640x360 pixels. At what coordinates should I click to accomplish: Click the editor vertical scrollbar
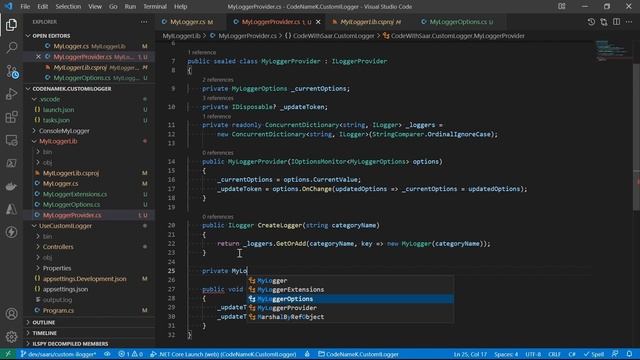coord(636,137)
